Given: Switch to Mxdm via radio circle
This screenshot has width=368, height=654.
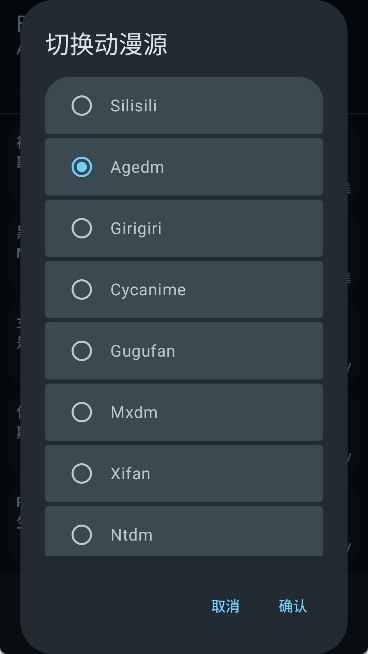Looking at the screenshot, I should pos(82,412).
